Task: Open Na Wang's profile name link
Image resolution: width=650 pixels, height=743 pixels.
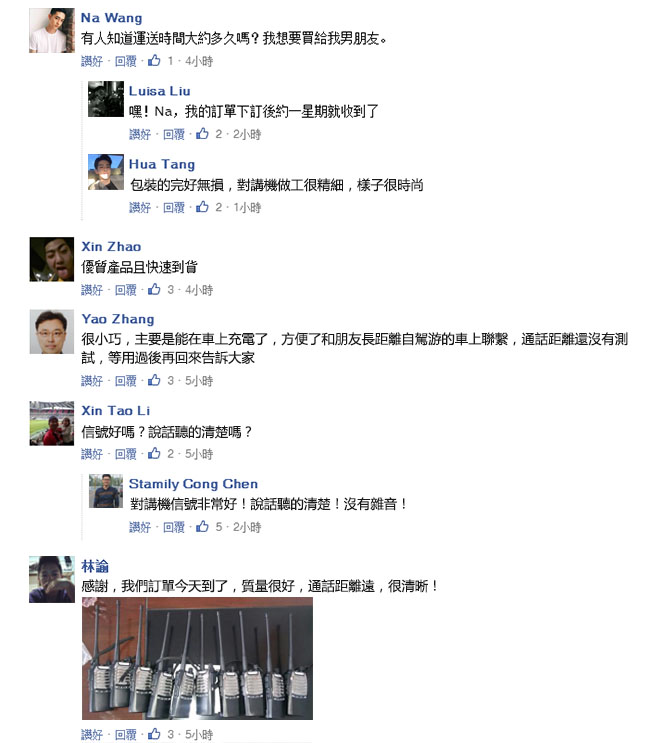Action: (x=111, y=18)
